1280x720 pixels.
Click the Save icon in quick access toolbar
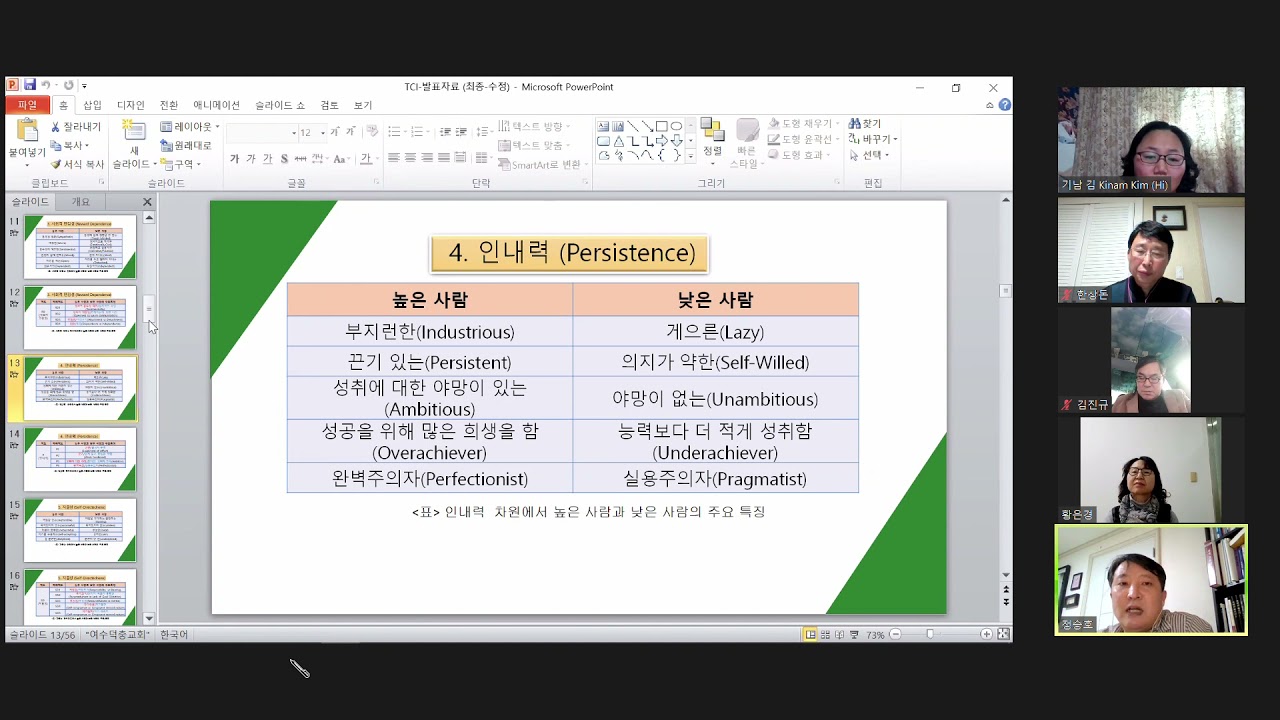coord(30,86)
